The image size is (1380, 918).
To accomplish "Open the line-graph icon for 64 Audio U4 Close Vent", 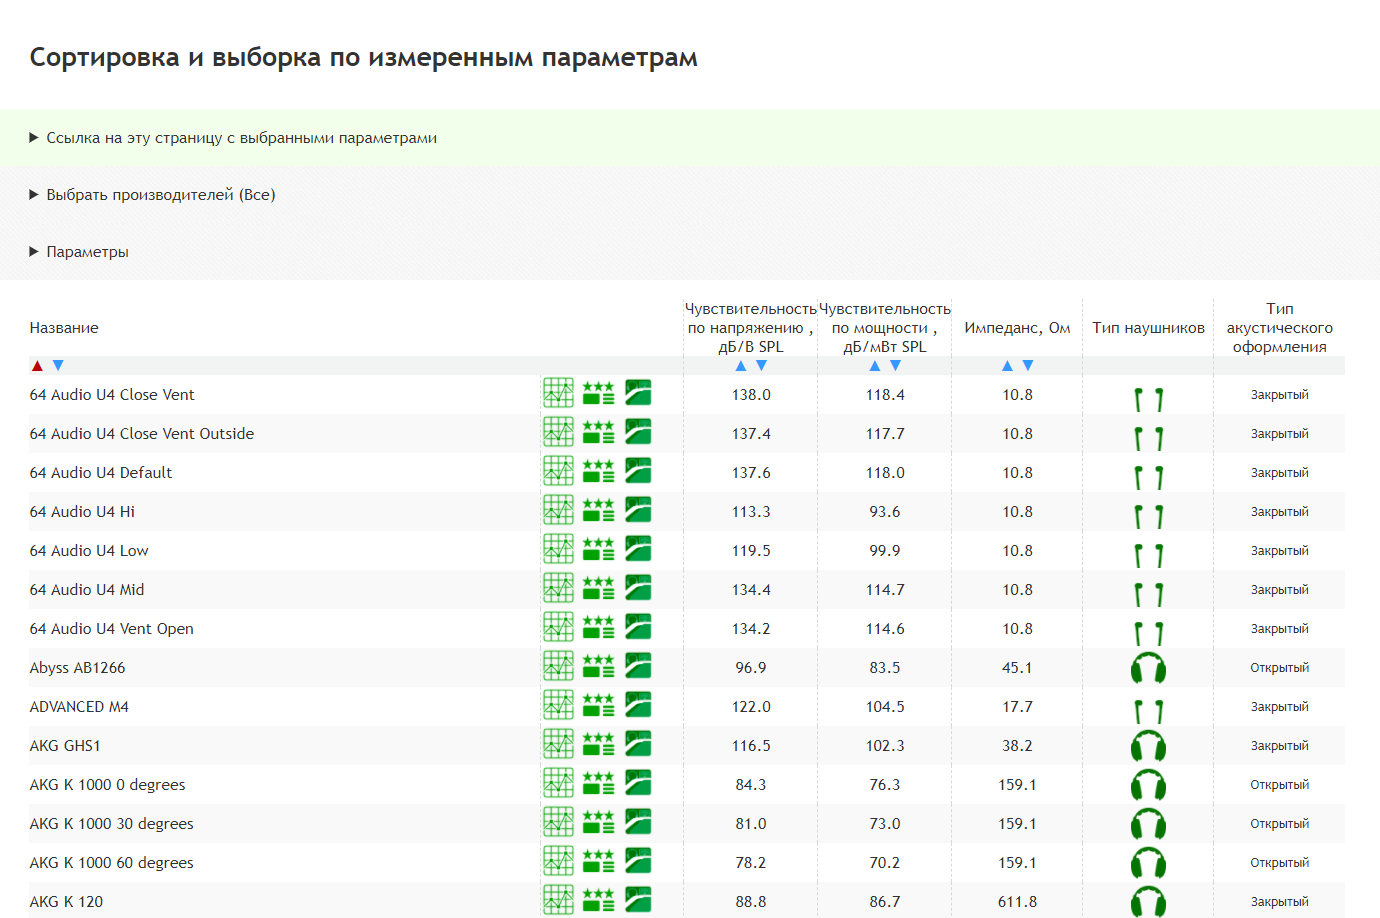I will click(x=558, y=393).
